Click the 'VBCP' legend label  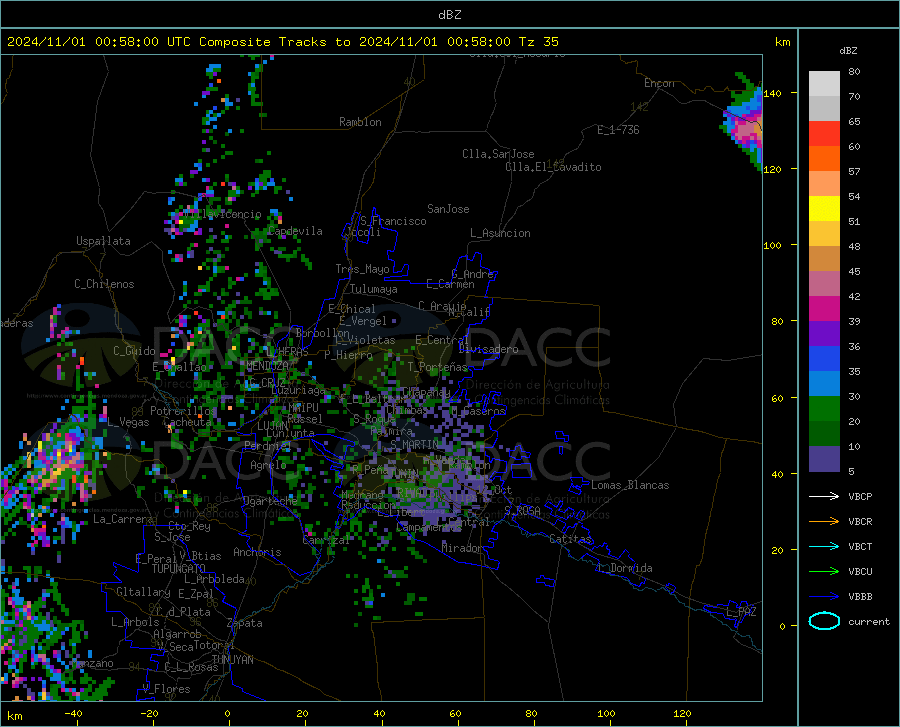point(860,496)
